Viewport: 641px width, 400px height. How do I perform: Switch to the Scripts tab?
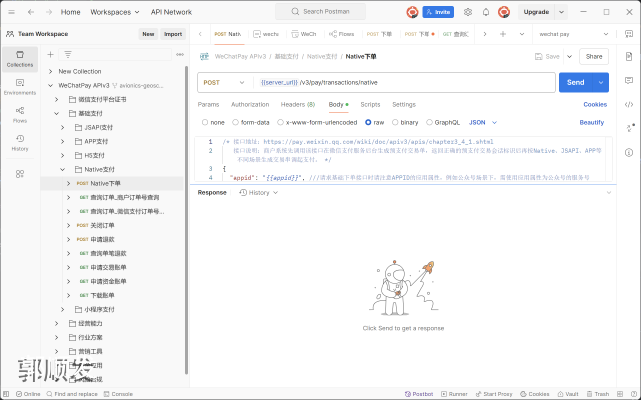370,104
